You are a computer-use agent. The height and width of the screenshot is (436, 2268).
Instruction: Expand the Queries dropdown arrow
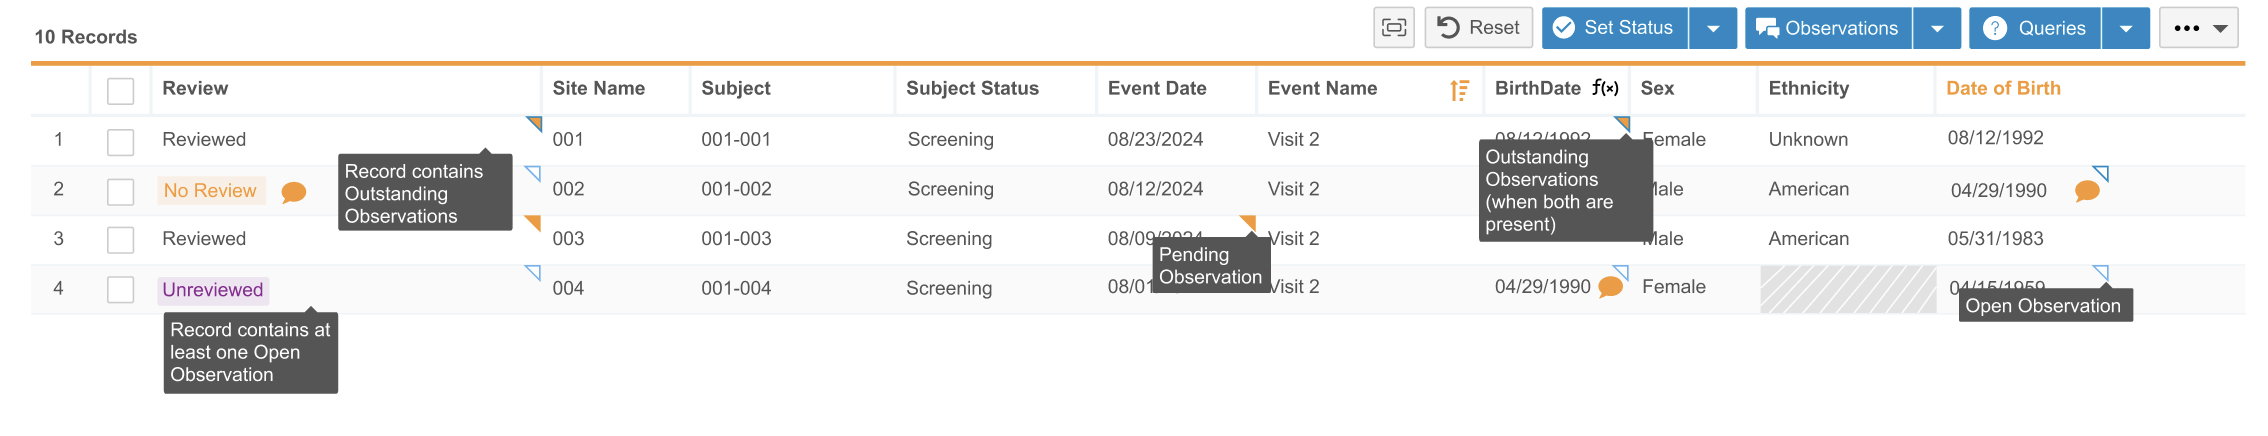click(2126, 28)
